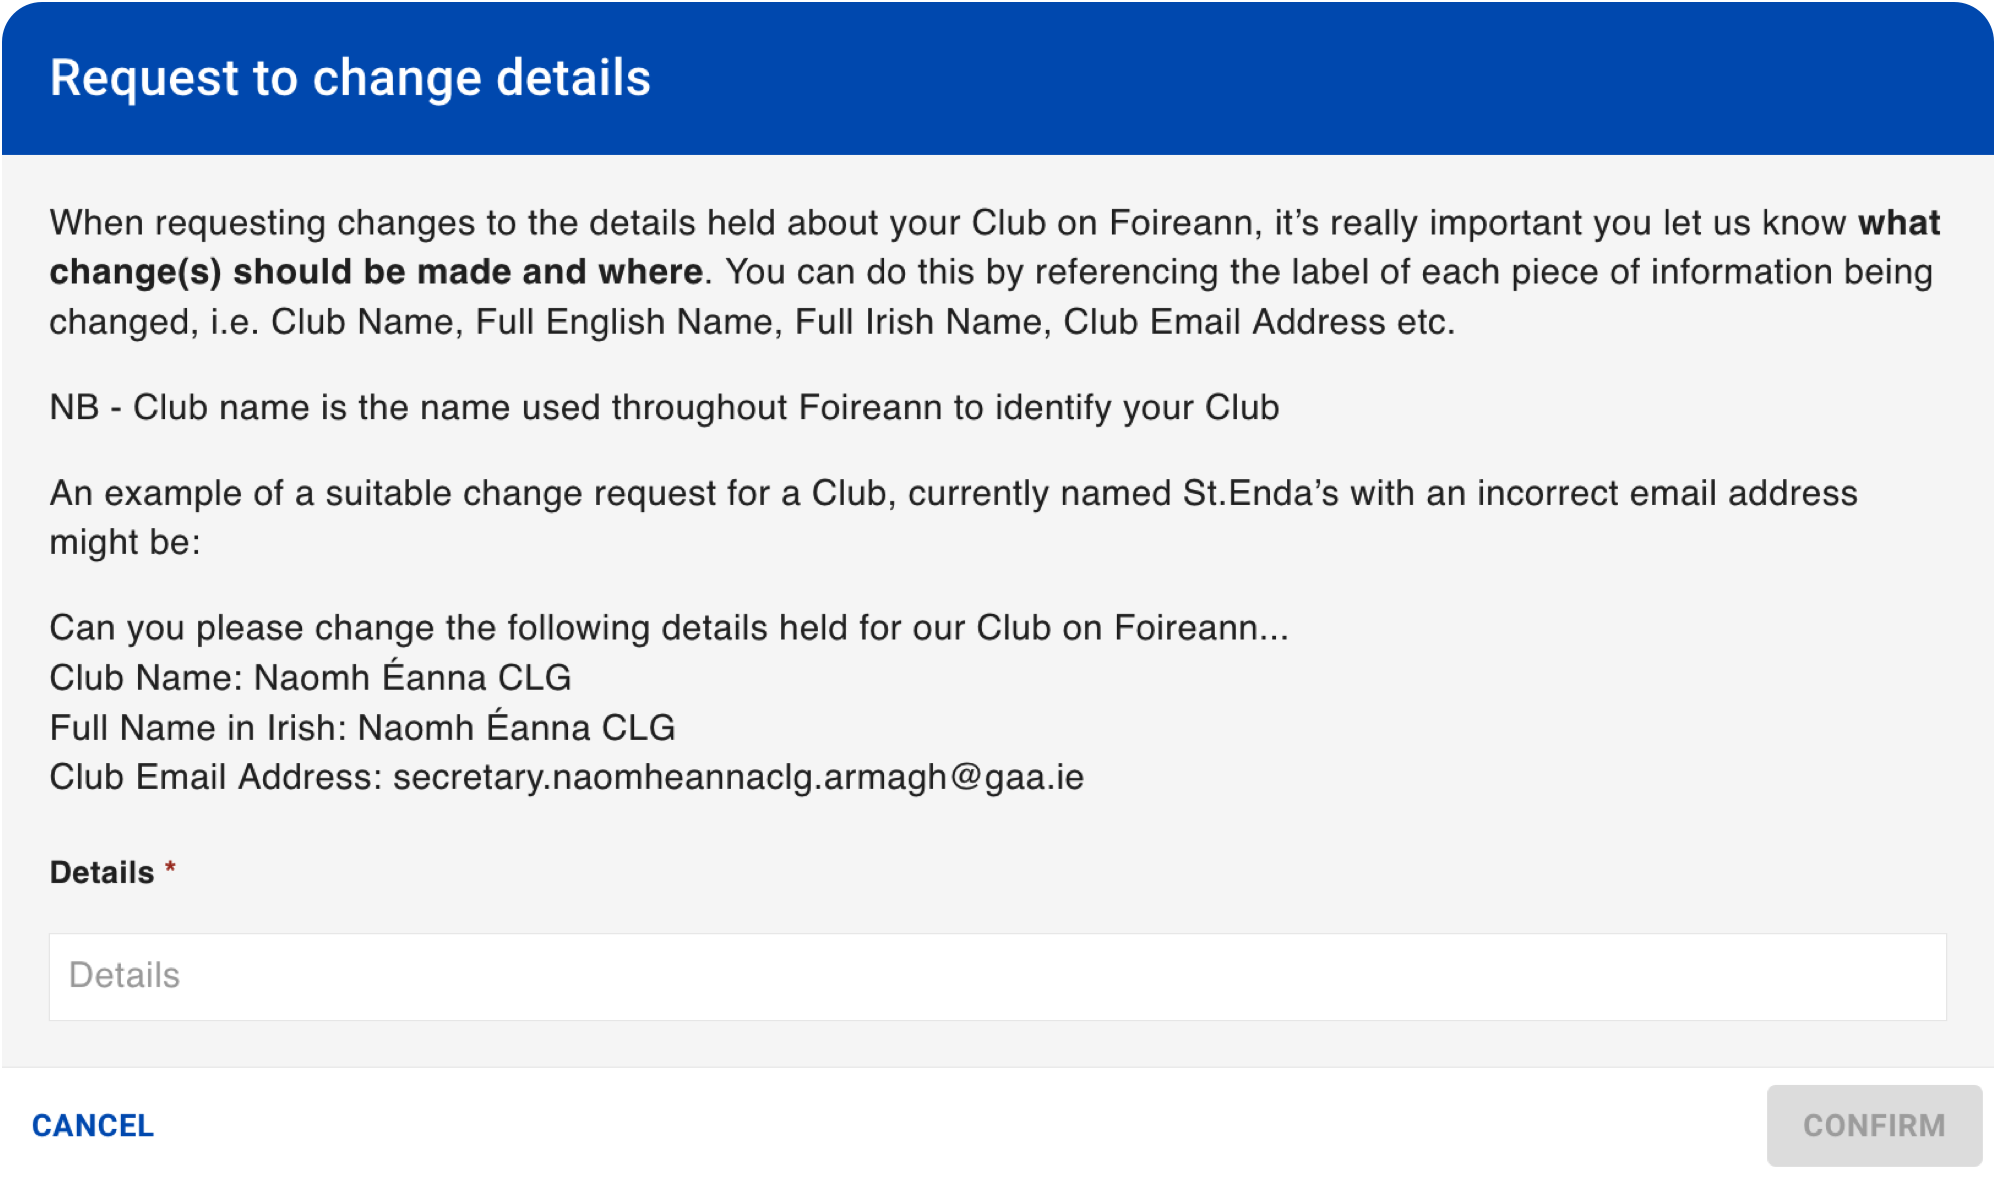Image resolution: width=1998 pixels, height=1184 pixels.
Task: Click the greyed-out CONFIRM button
Action: (1874, 1126)
